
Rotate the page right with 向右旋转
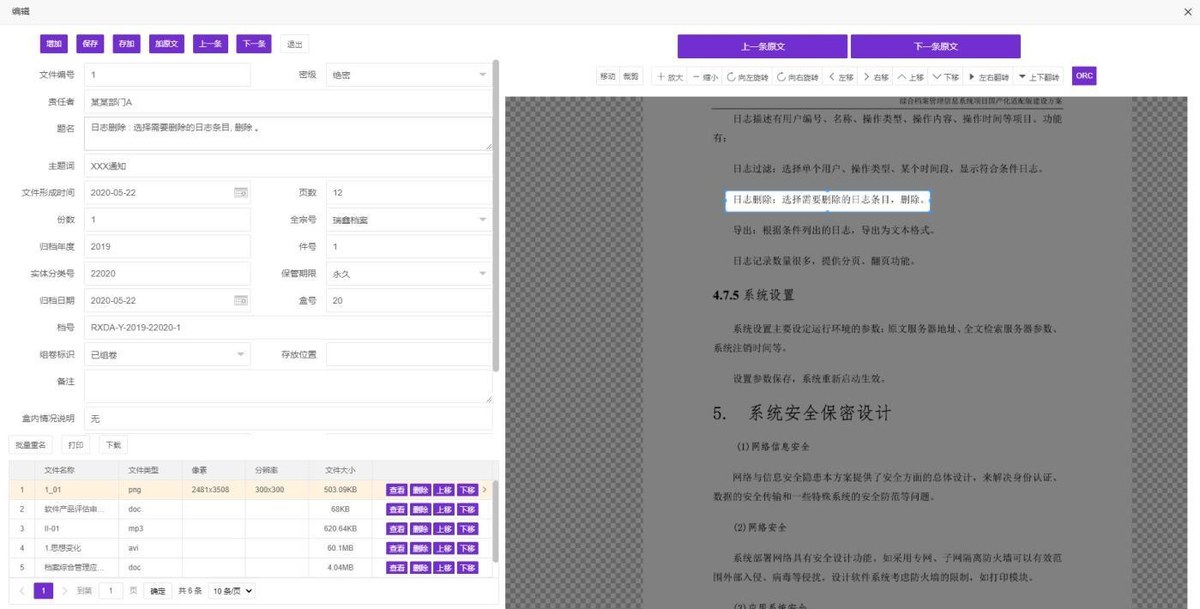tap(797, 76)
